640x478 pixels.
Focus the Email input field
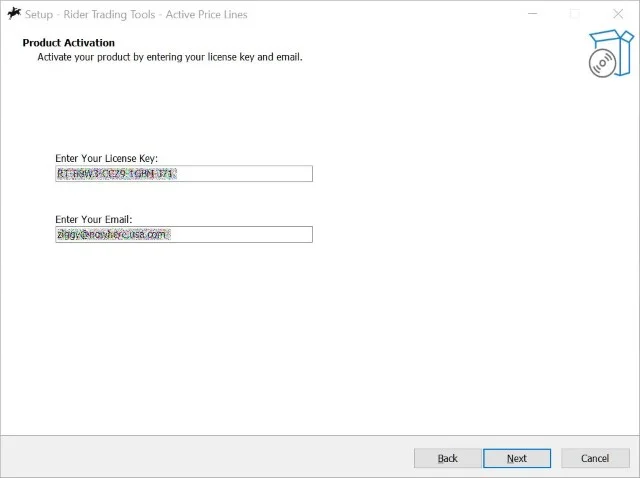click(184, 235)
